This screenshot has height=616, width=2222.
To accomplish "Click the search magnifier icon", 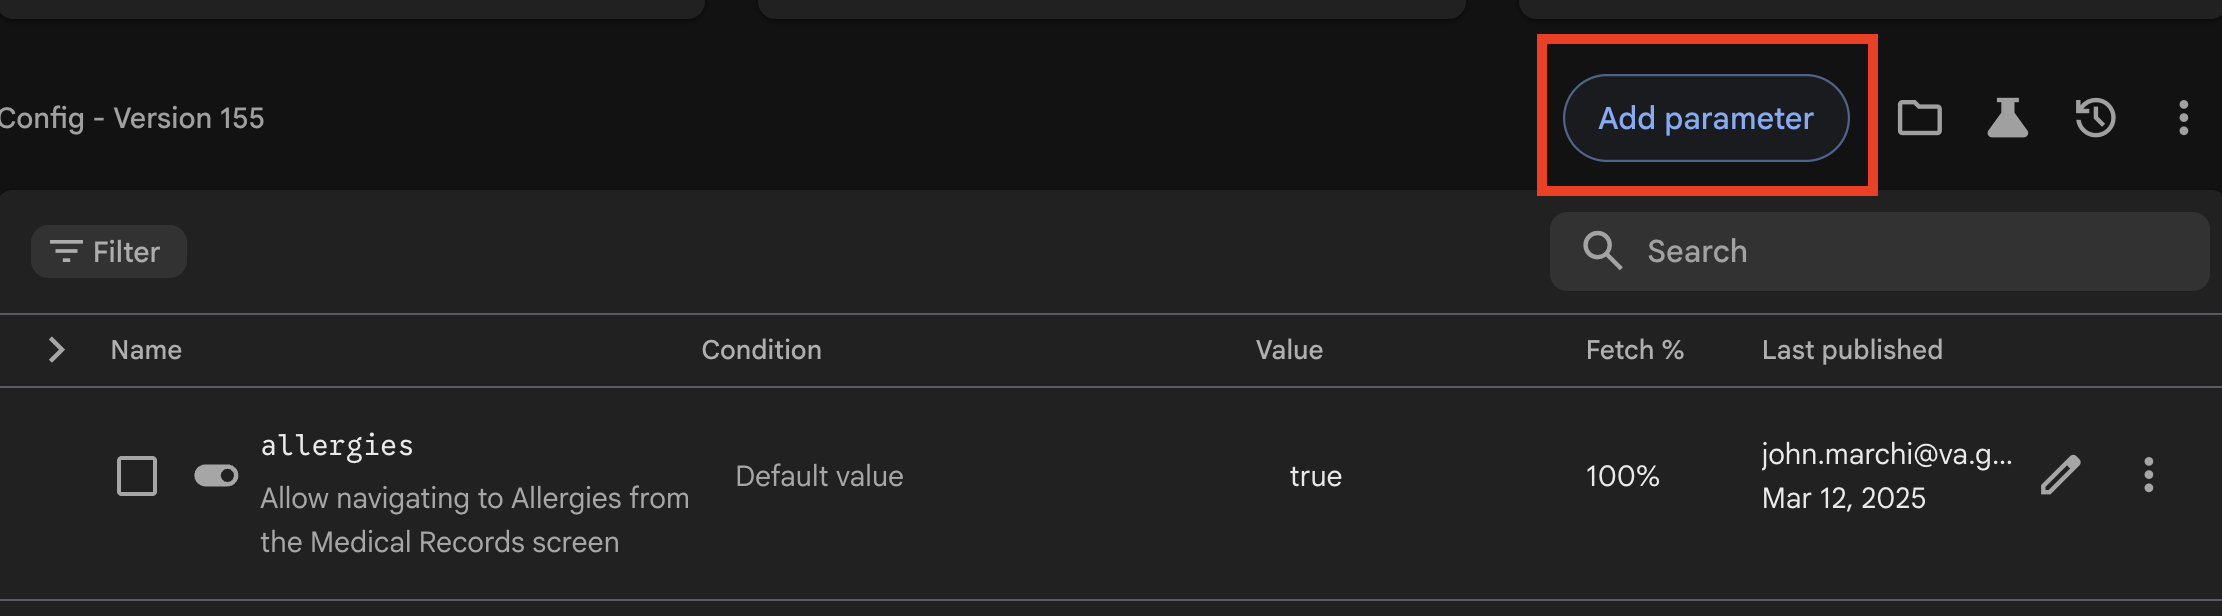I will coord(1602,251).
